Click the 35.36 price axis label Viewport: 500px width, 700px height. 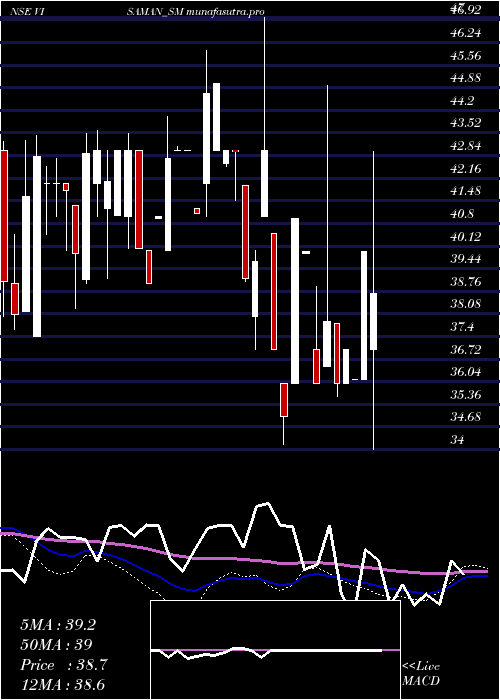466,395
